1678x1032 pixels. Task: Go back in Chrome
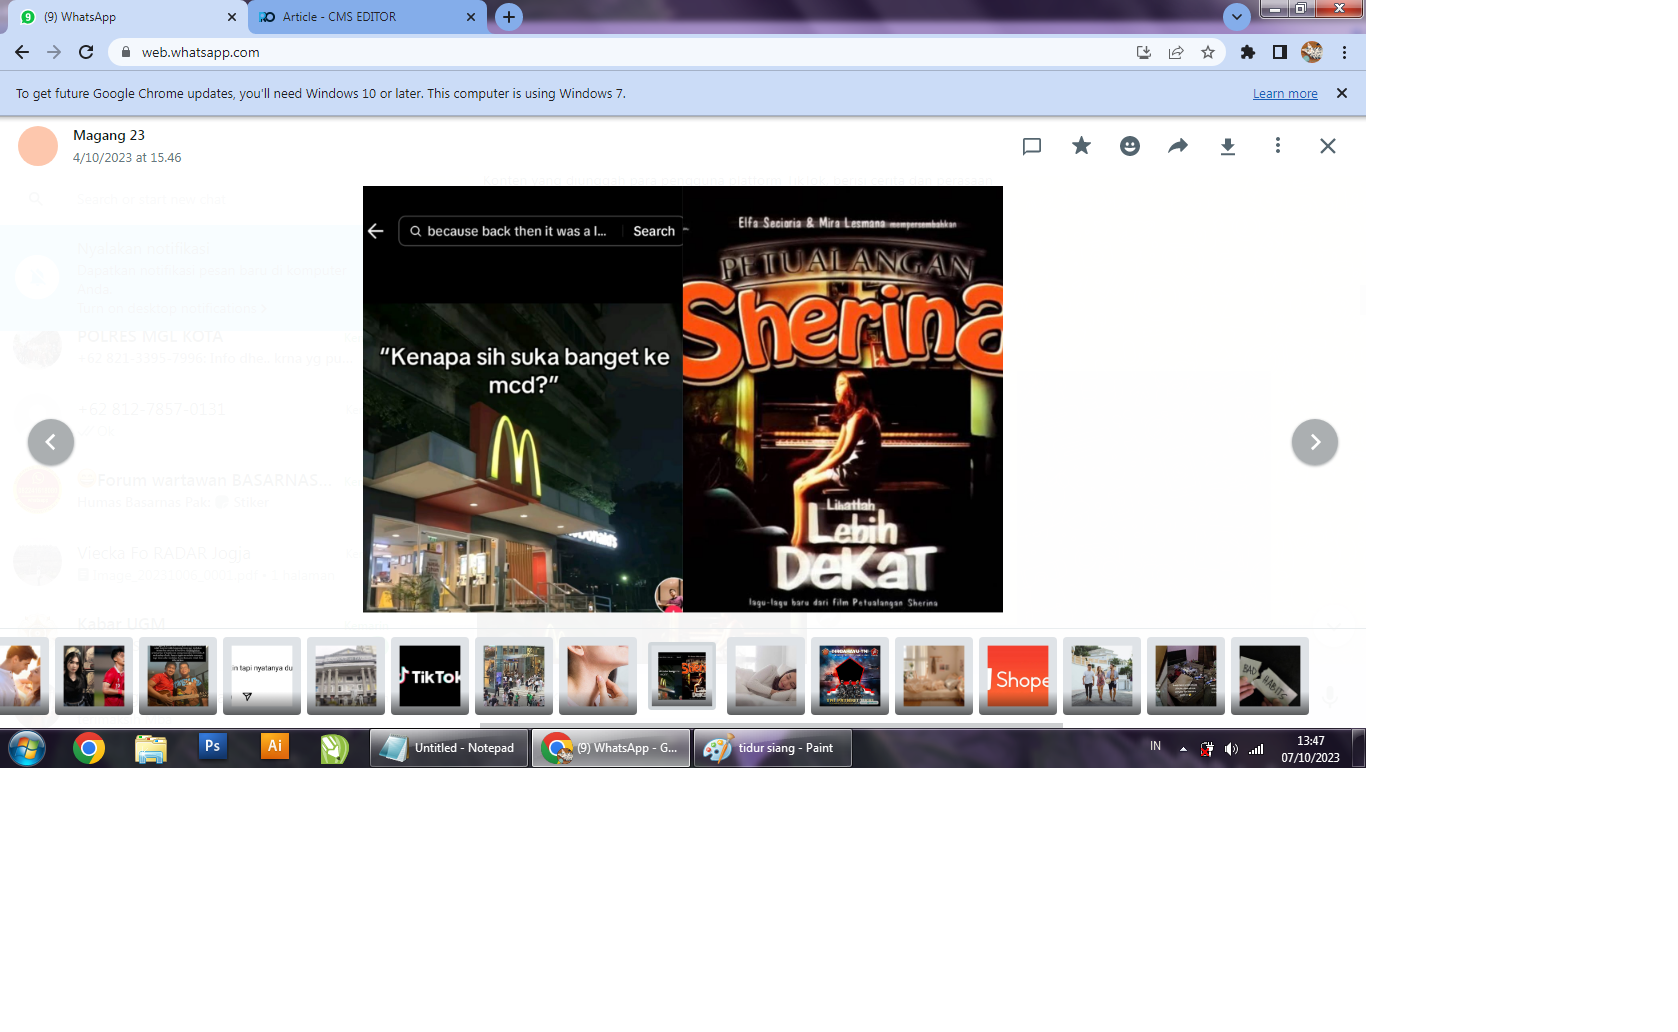[x=22, y=52]
